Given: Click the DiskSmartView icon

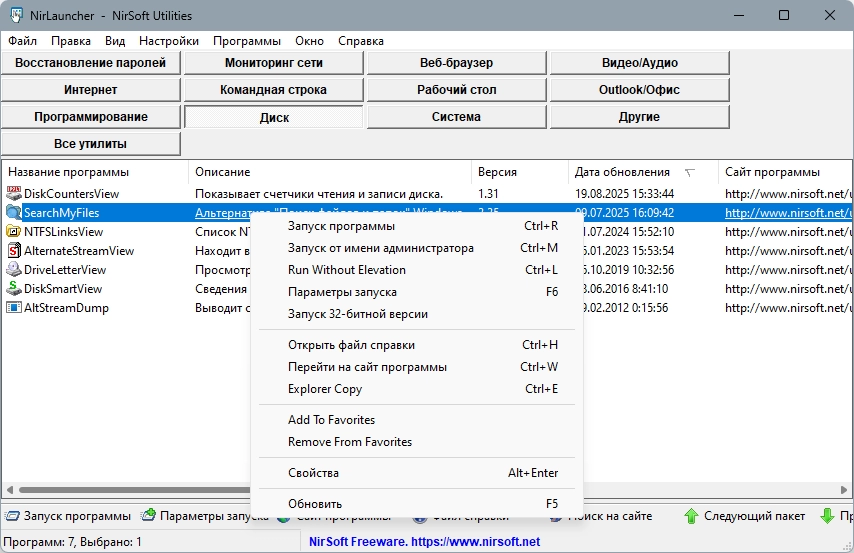Looking at the screenshot, I should pyautogui.click(x=14, y=289).
